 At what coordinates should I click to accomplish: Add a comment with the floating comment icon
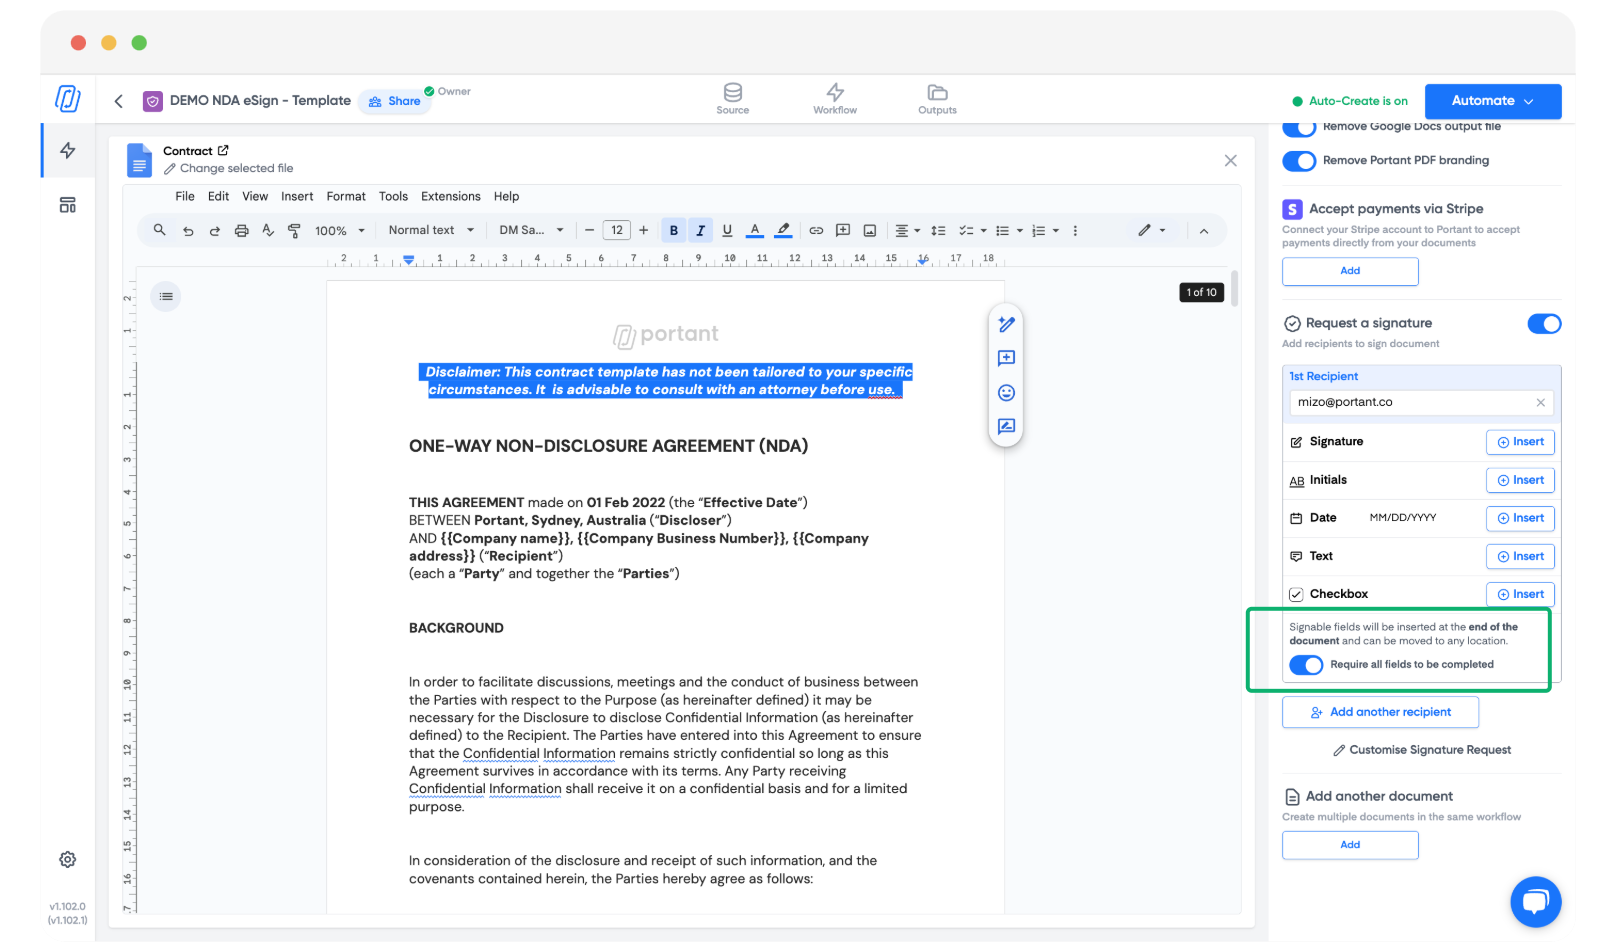coord(1006,358)
